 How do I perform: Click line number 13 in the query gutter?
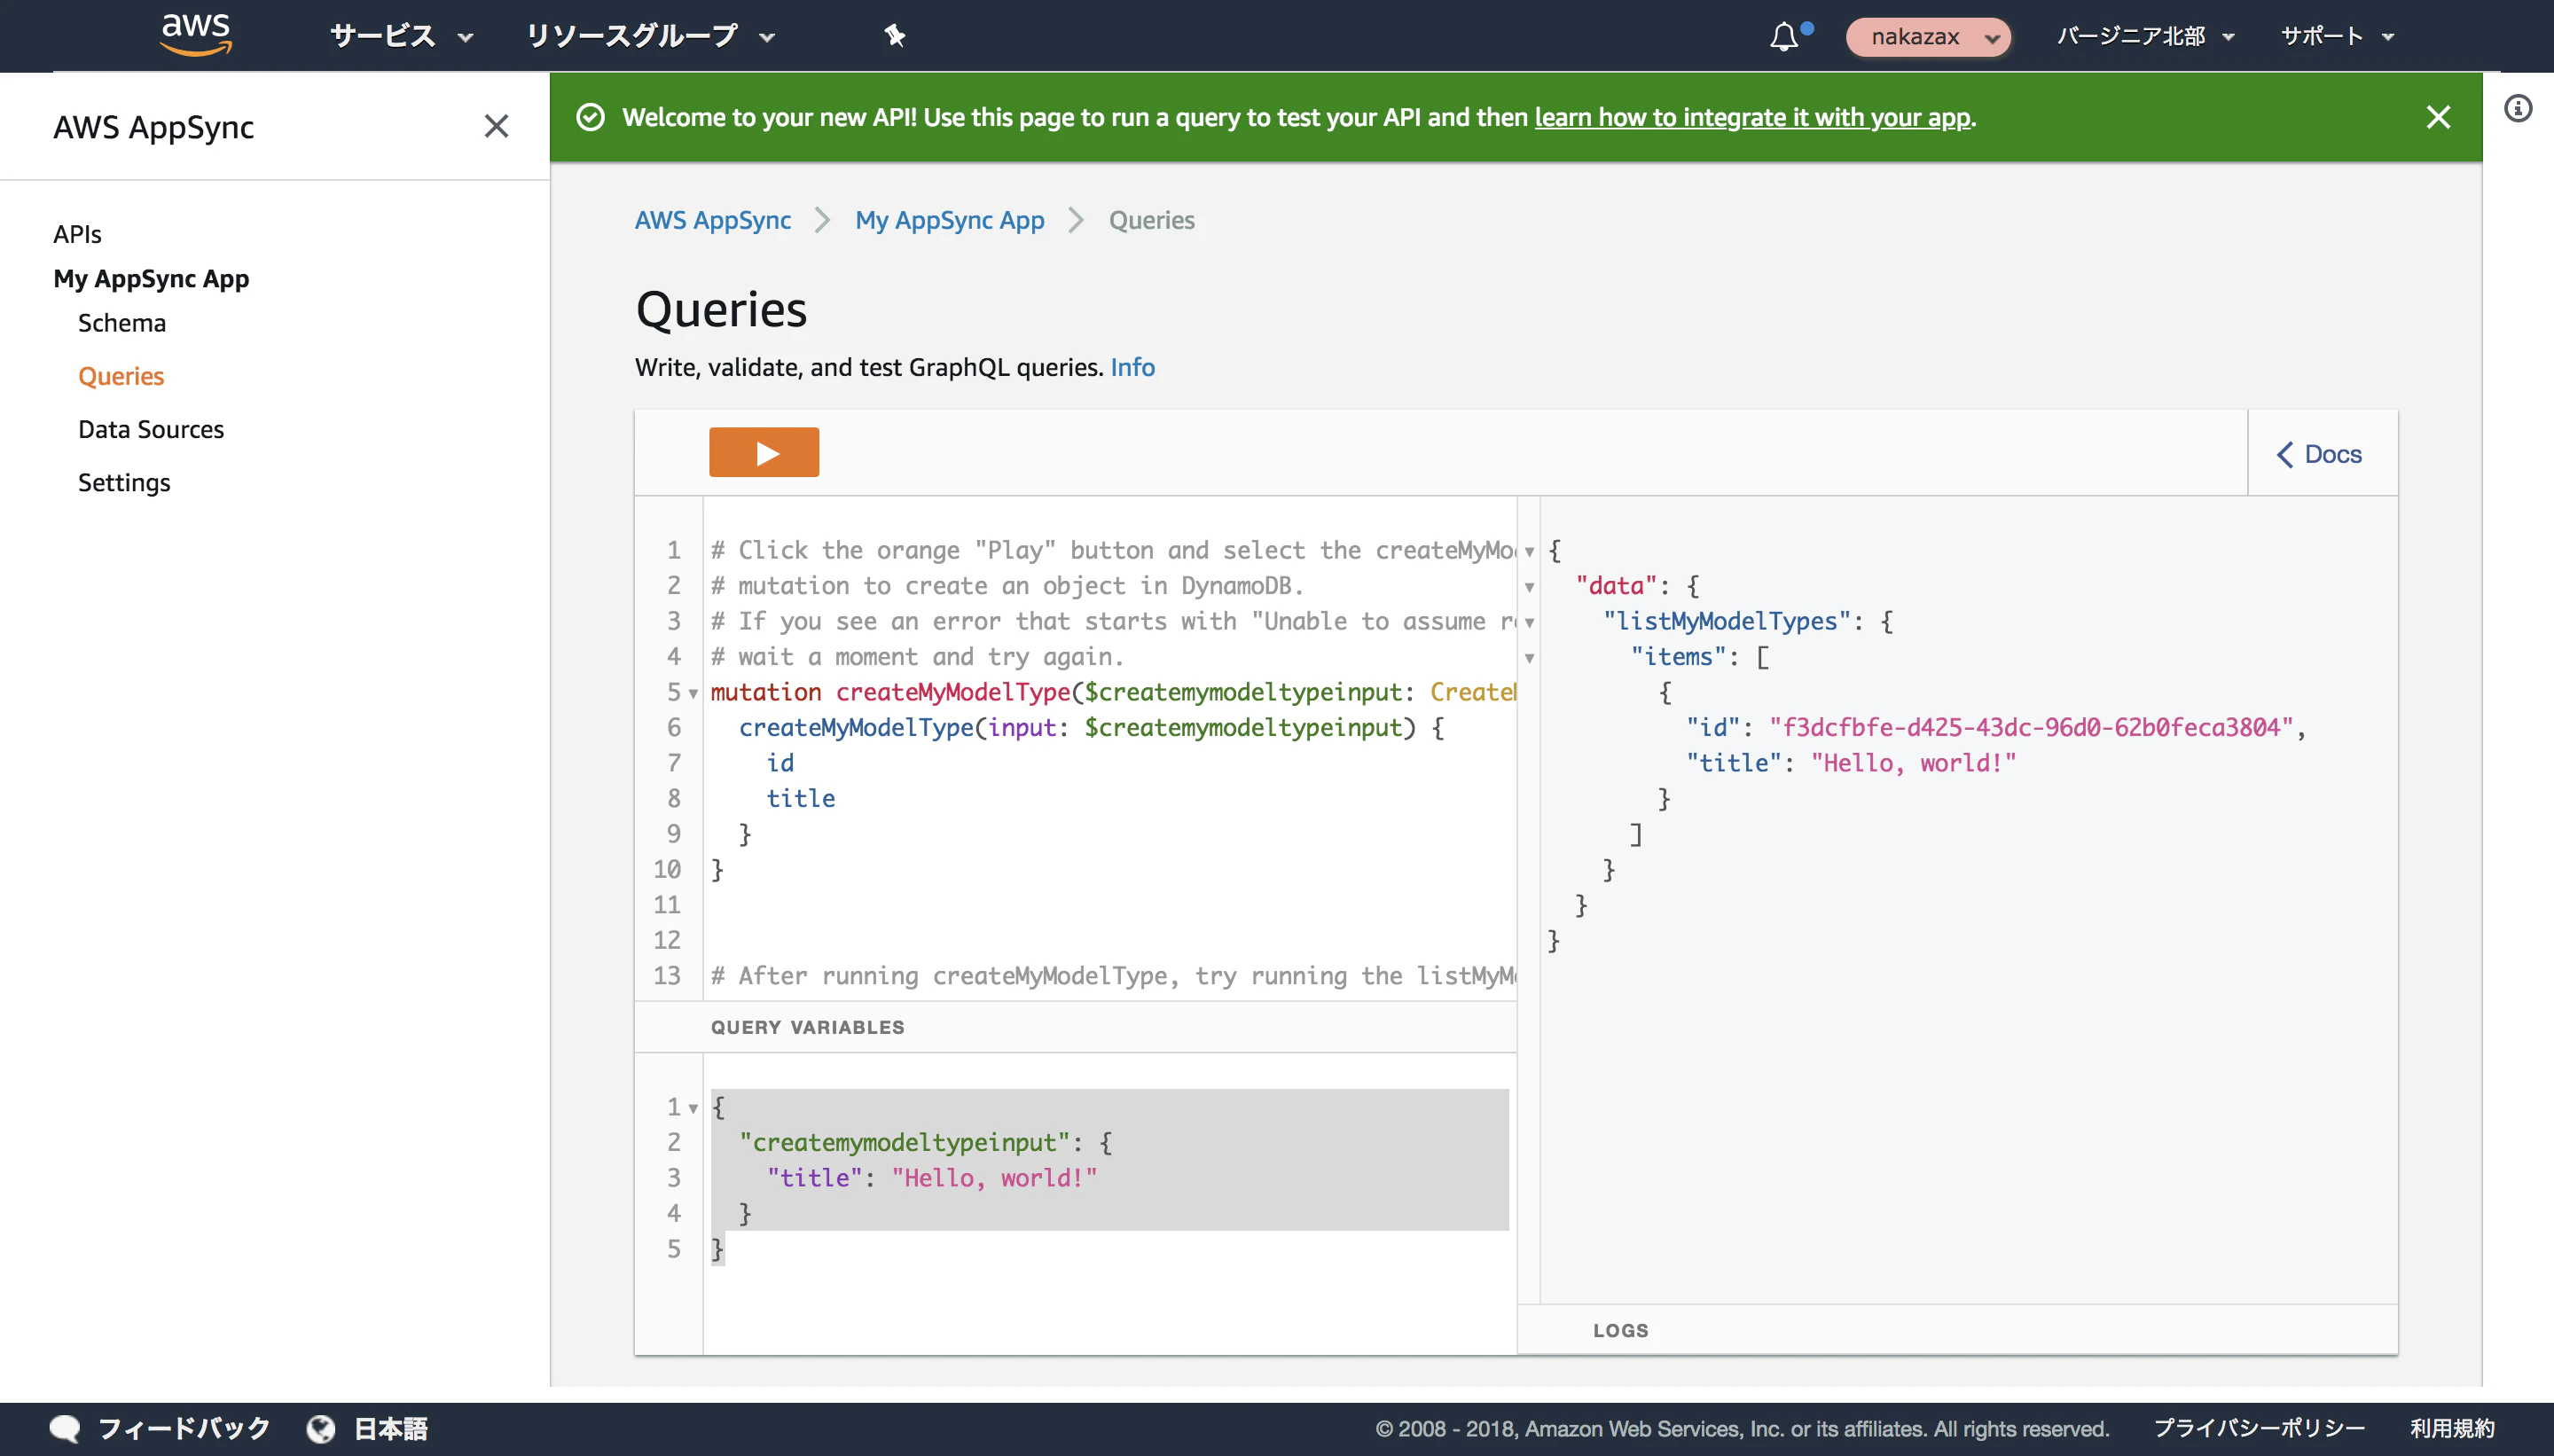click(x=667, y=976)
